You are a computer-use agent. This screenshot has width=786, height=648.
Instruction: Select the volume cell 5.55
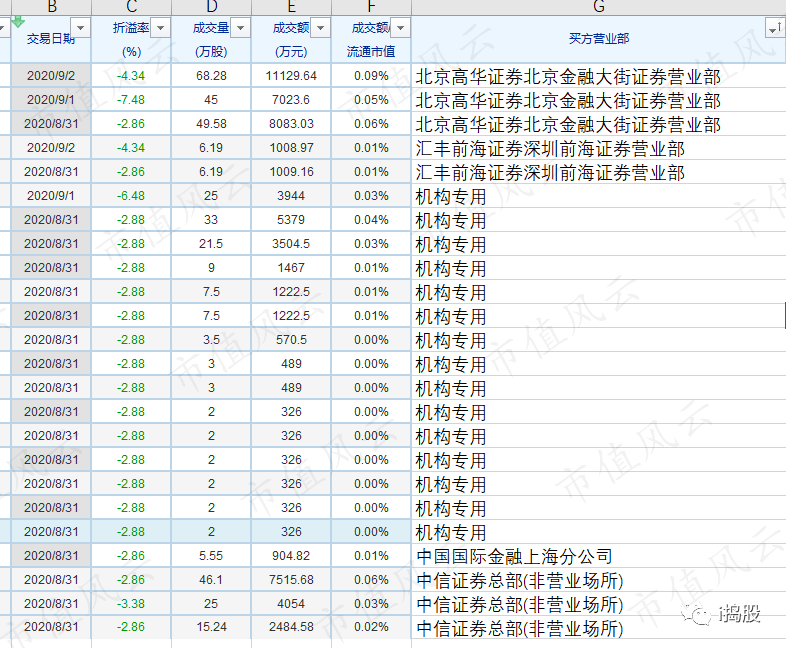pyautogui.click(x=212, y=556)
